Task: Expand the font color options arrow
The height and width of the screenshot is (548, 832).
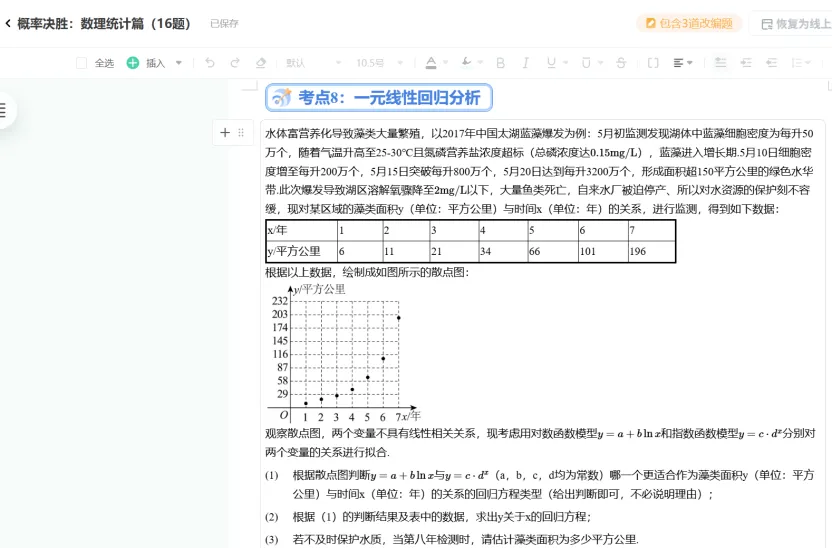Action: point(446,63)
